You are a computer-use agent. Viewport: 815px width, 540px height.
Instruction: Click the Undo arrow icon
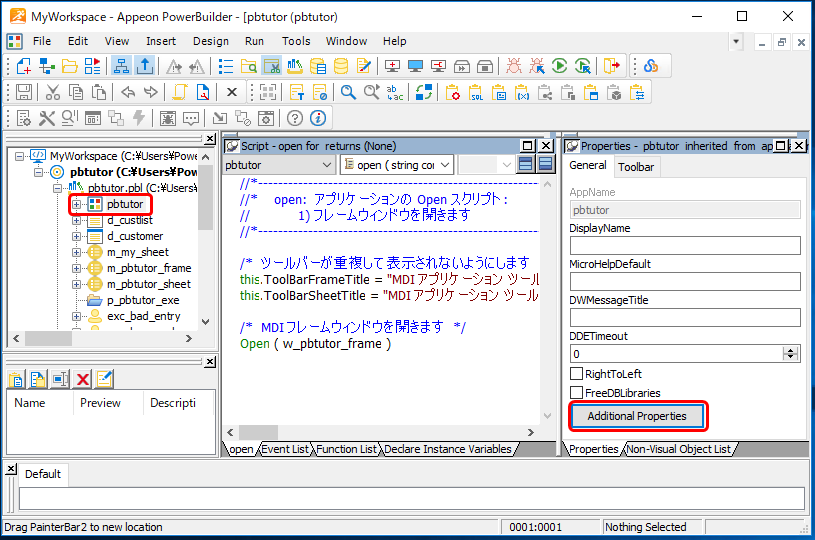[x=128, y=93]
